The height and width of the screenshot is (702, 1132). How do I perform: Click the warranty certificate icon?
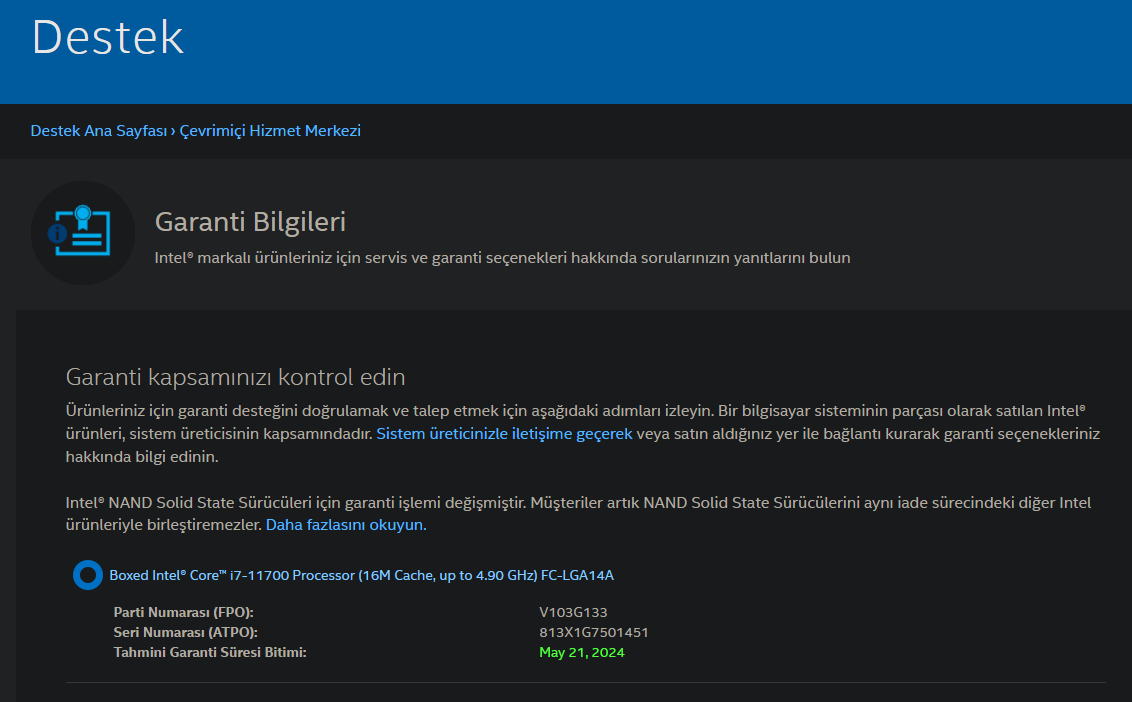(x=82, y=233)
